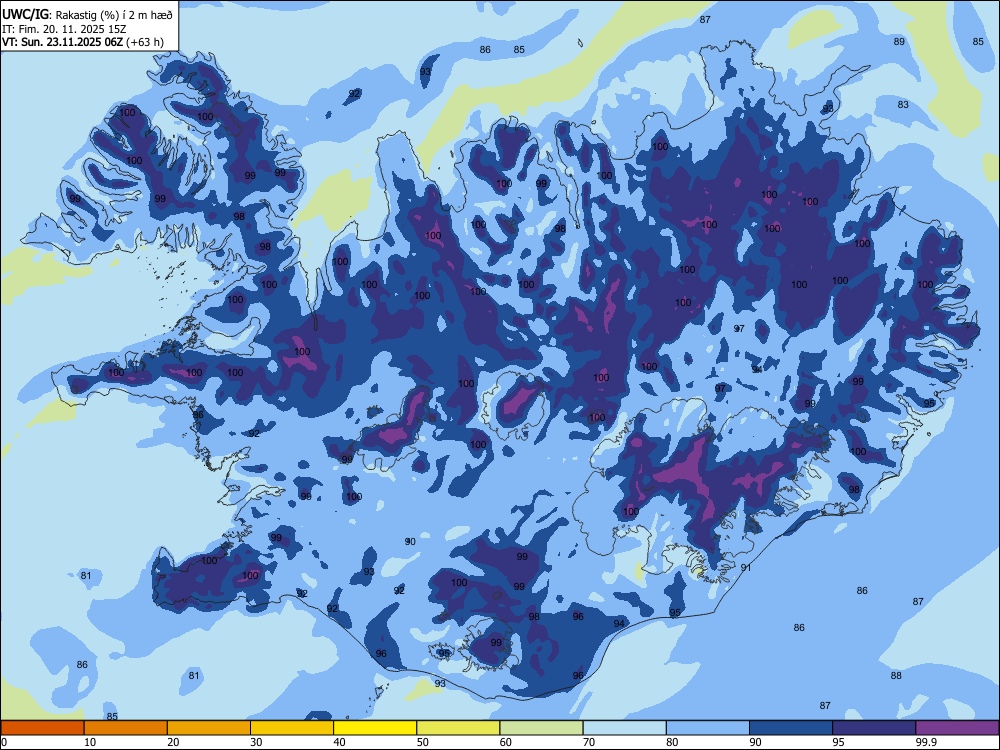Screen dimensions: 1000x750
Task: Click the '83' humidity value on the map
Action: click(x=903, y=105)
